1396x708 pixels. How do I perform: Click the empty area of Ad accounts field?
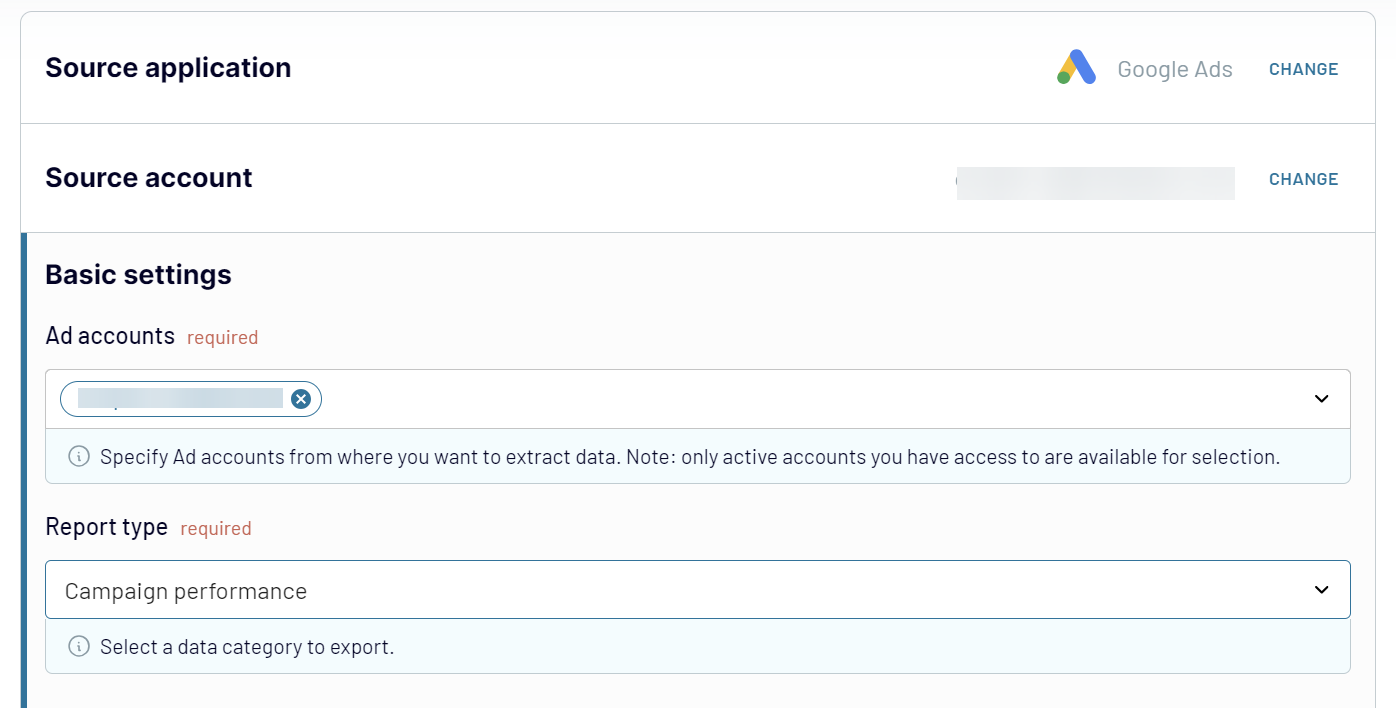[800, 399]
